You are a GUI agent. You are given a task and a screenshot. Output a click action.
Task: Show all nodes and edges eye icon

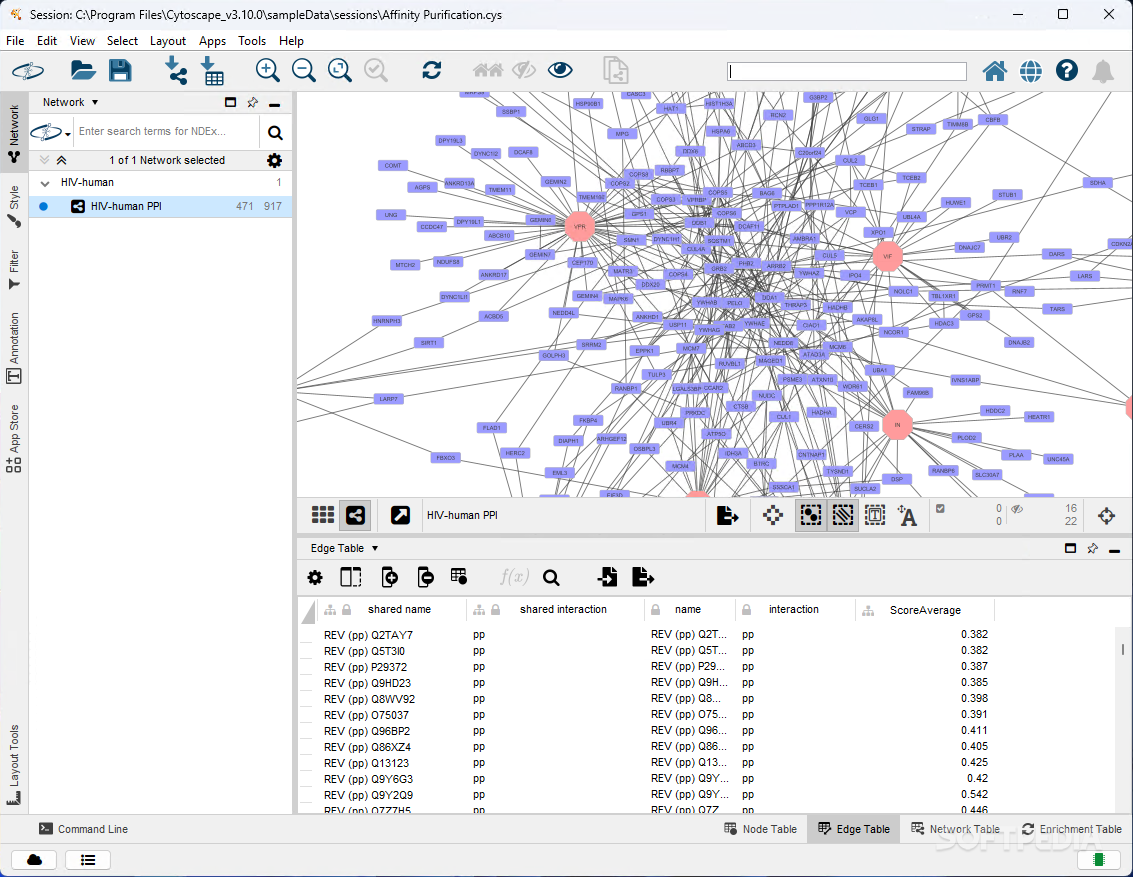[560, 70]
